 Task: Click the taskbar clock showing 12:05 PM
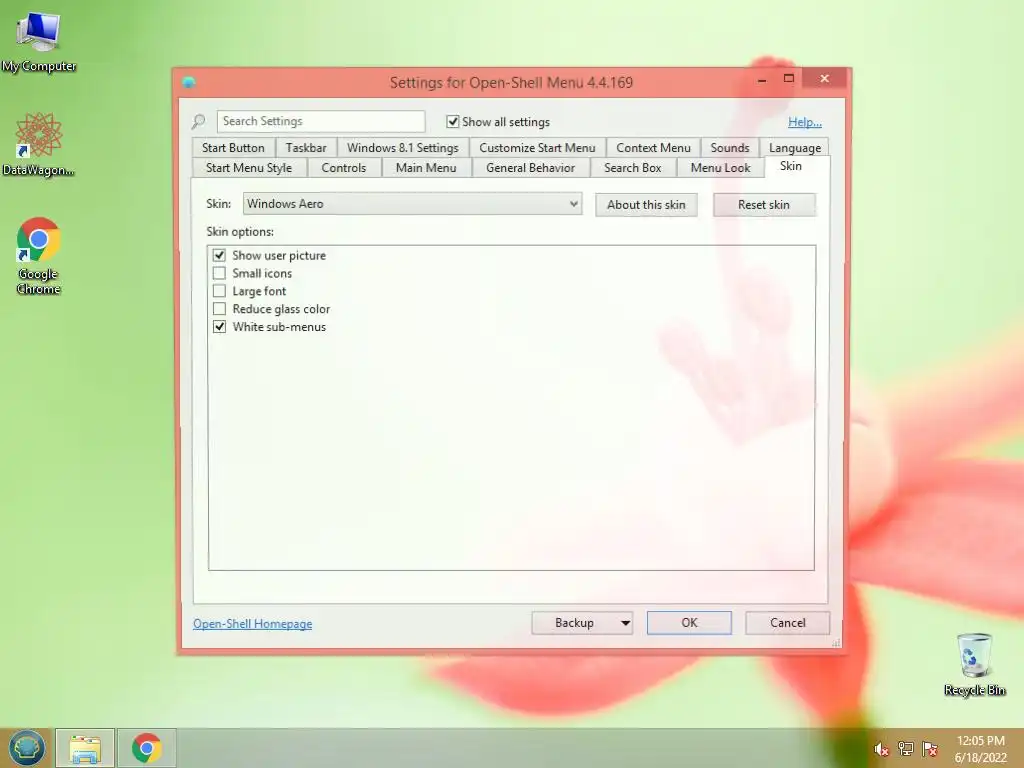(x=980, y=749)
